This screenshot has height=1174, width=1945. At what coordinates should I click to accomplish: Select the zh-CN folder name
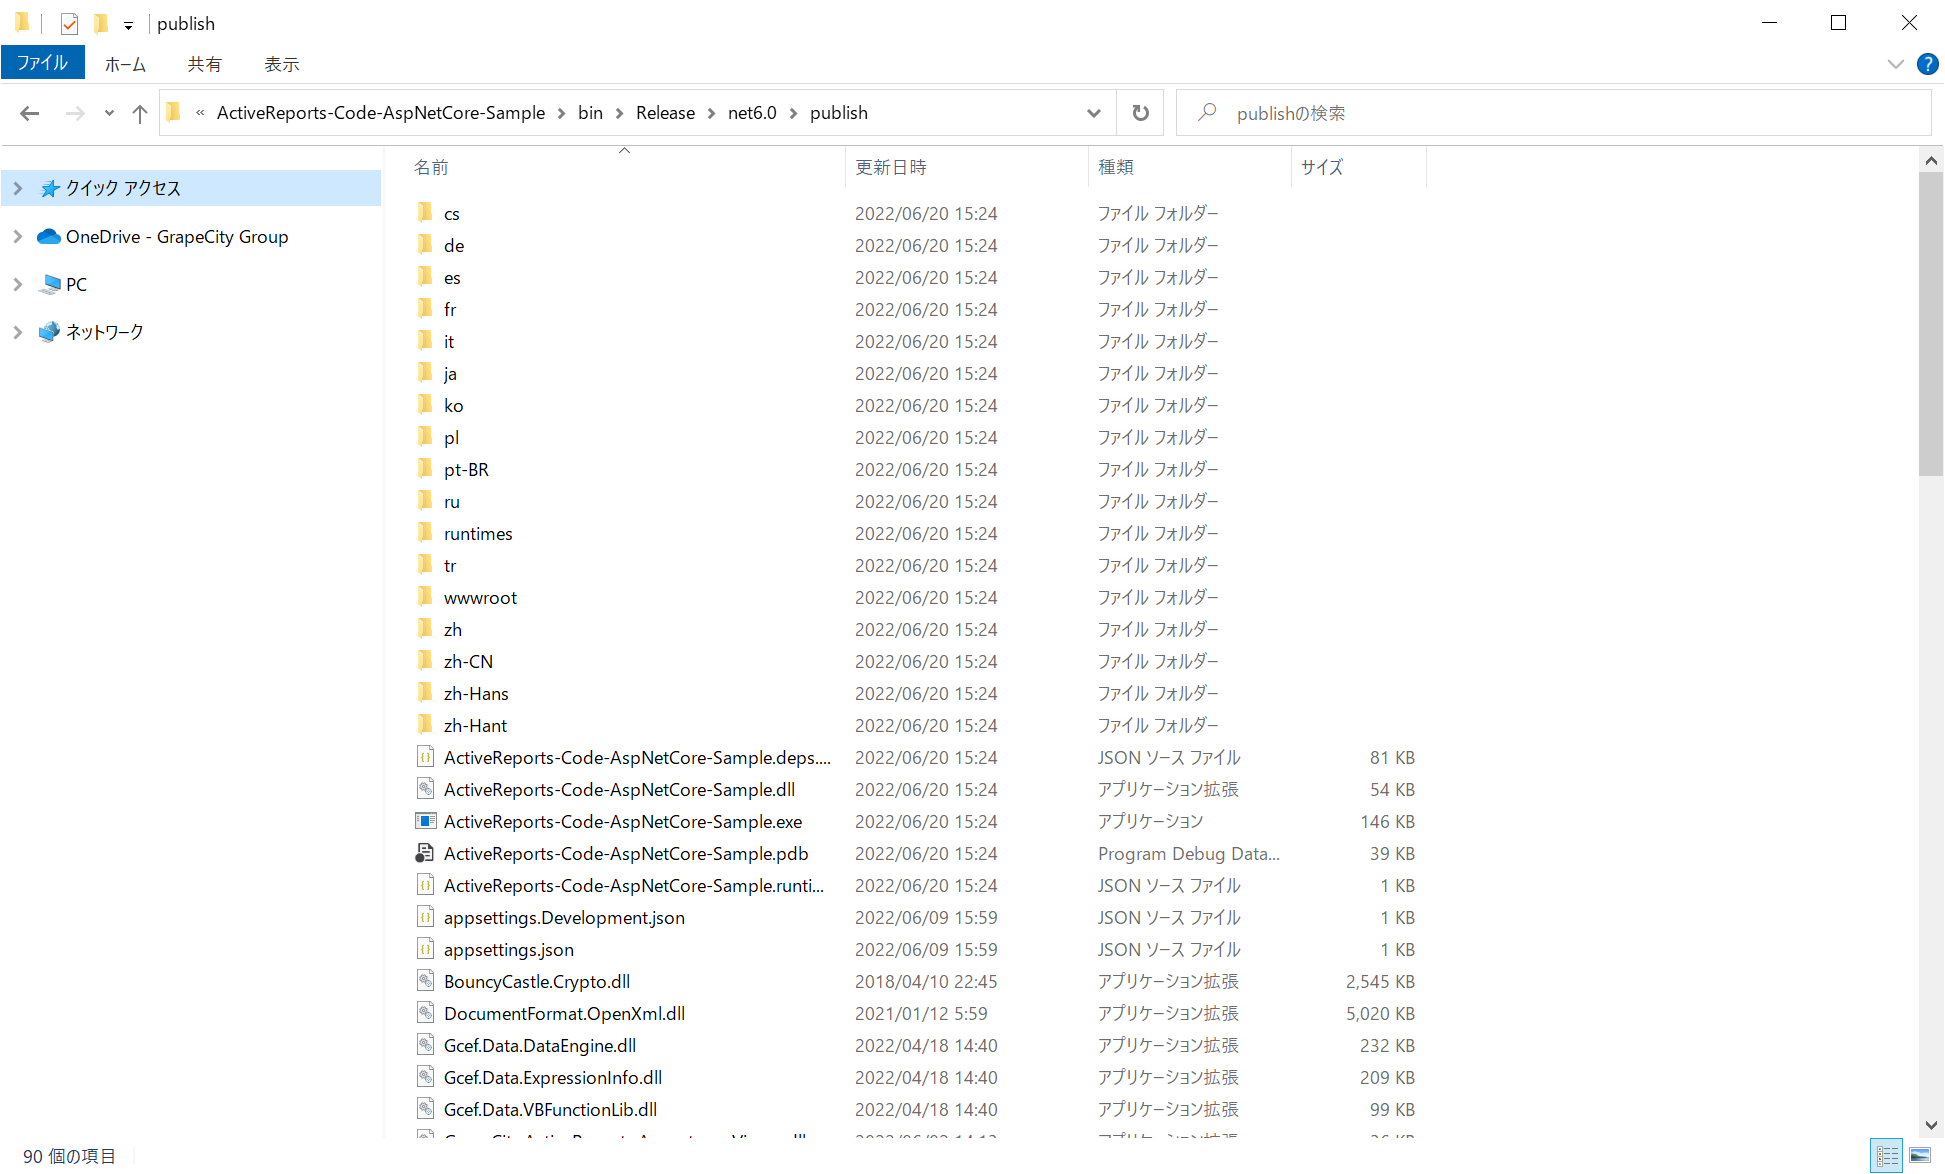click(468, 662)
